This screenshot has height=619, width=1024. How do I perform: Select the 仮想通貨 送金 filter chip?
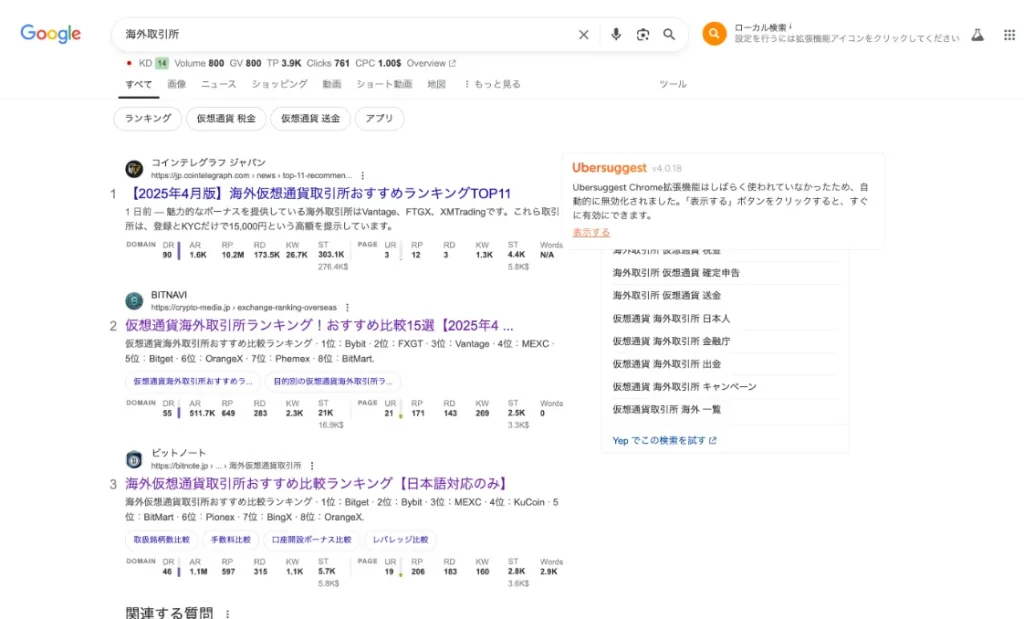(310, 119)
